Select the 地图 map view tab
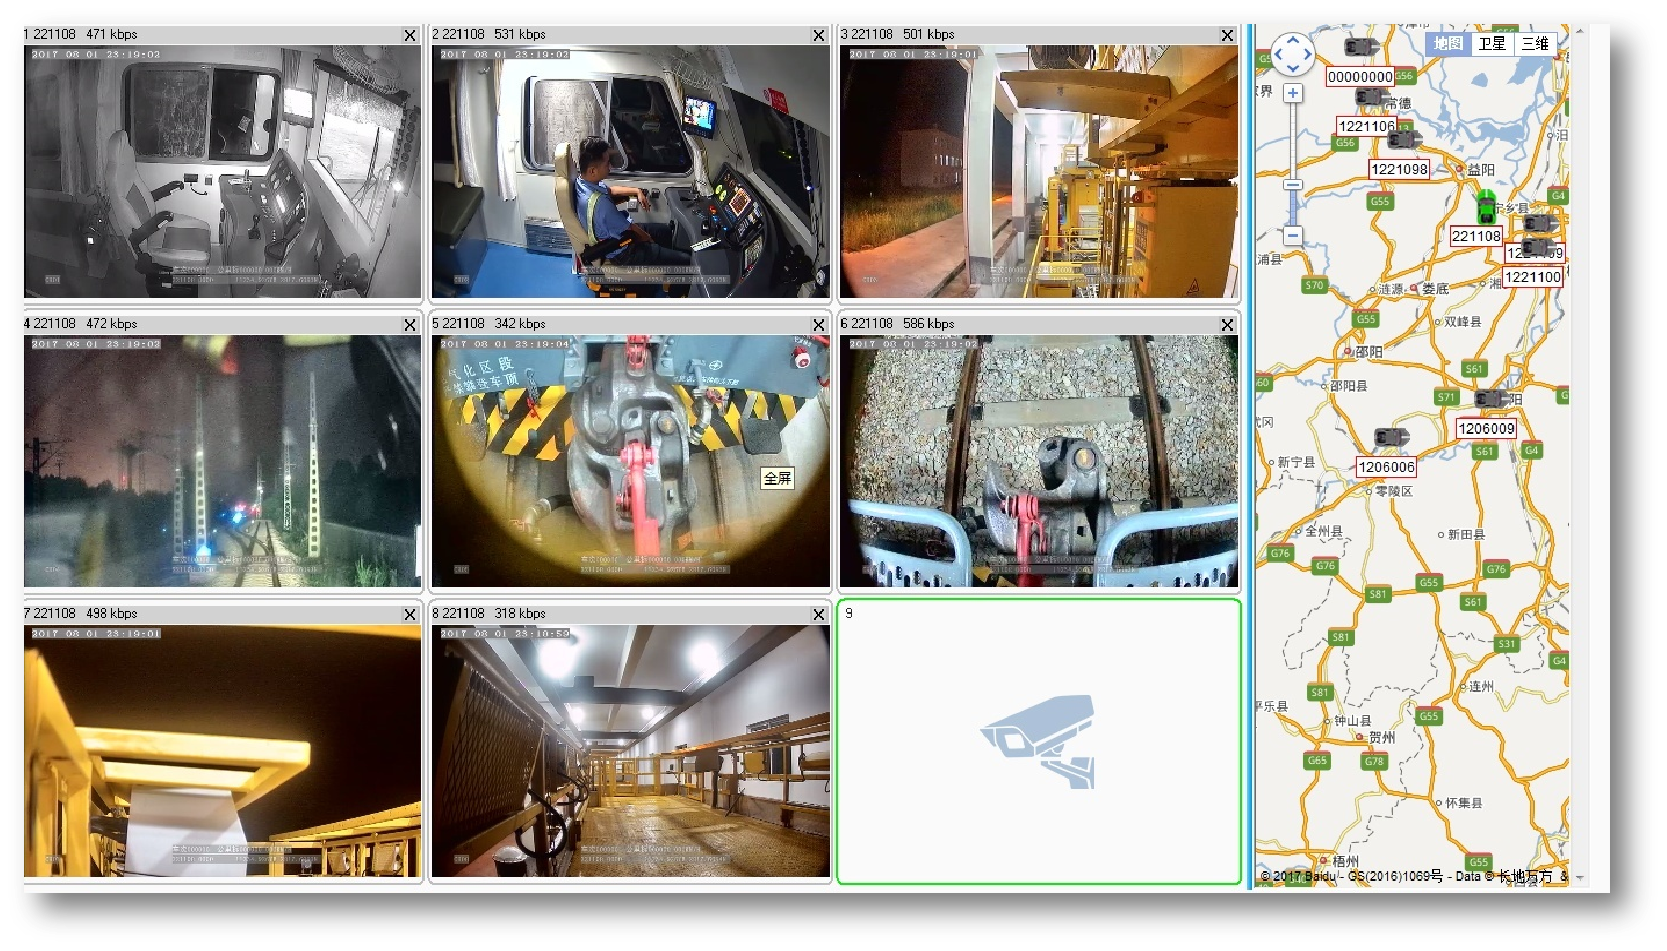The height and width of the screenshot is (951, 1667). point(1448,43)
